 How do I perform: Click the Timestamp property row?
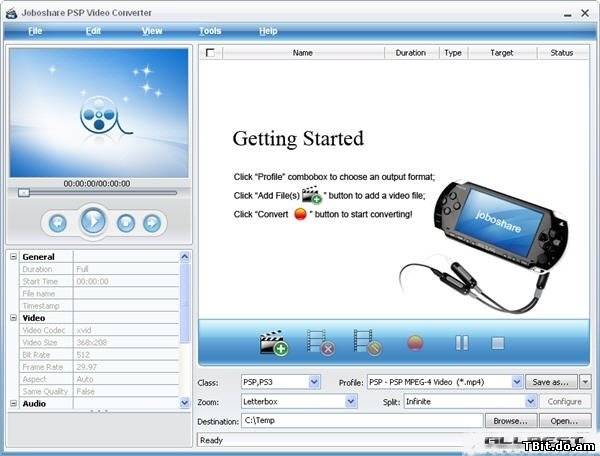(99, 306)
